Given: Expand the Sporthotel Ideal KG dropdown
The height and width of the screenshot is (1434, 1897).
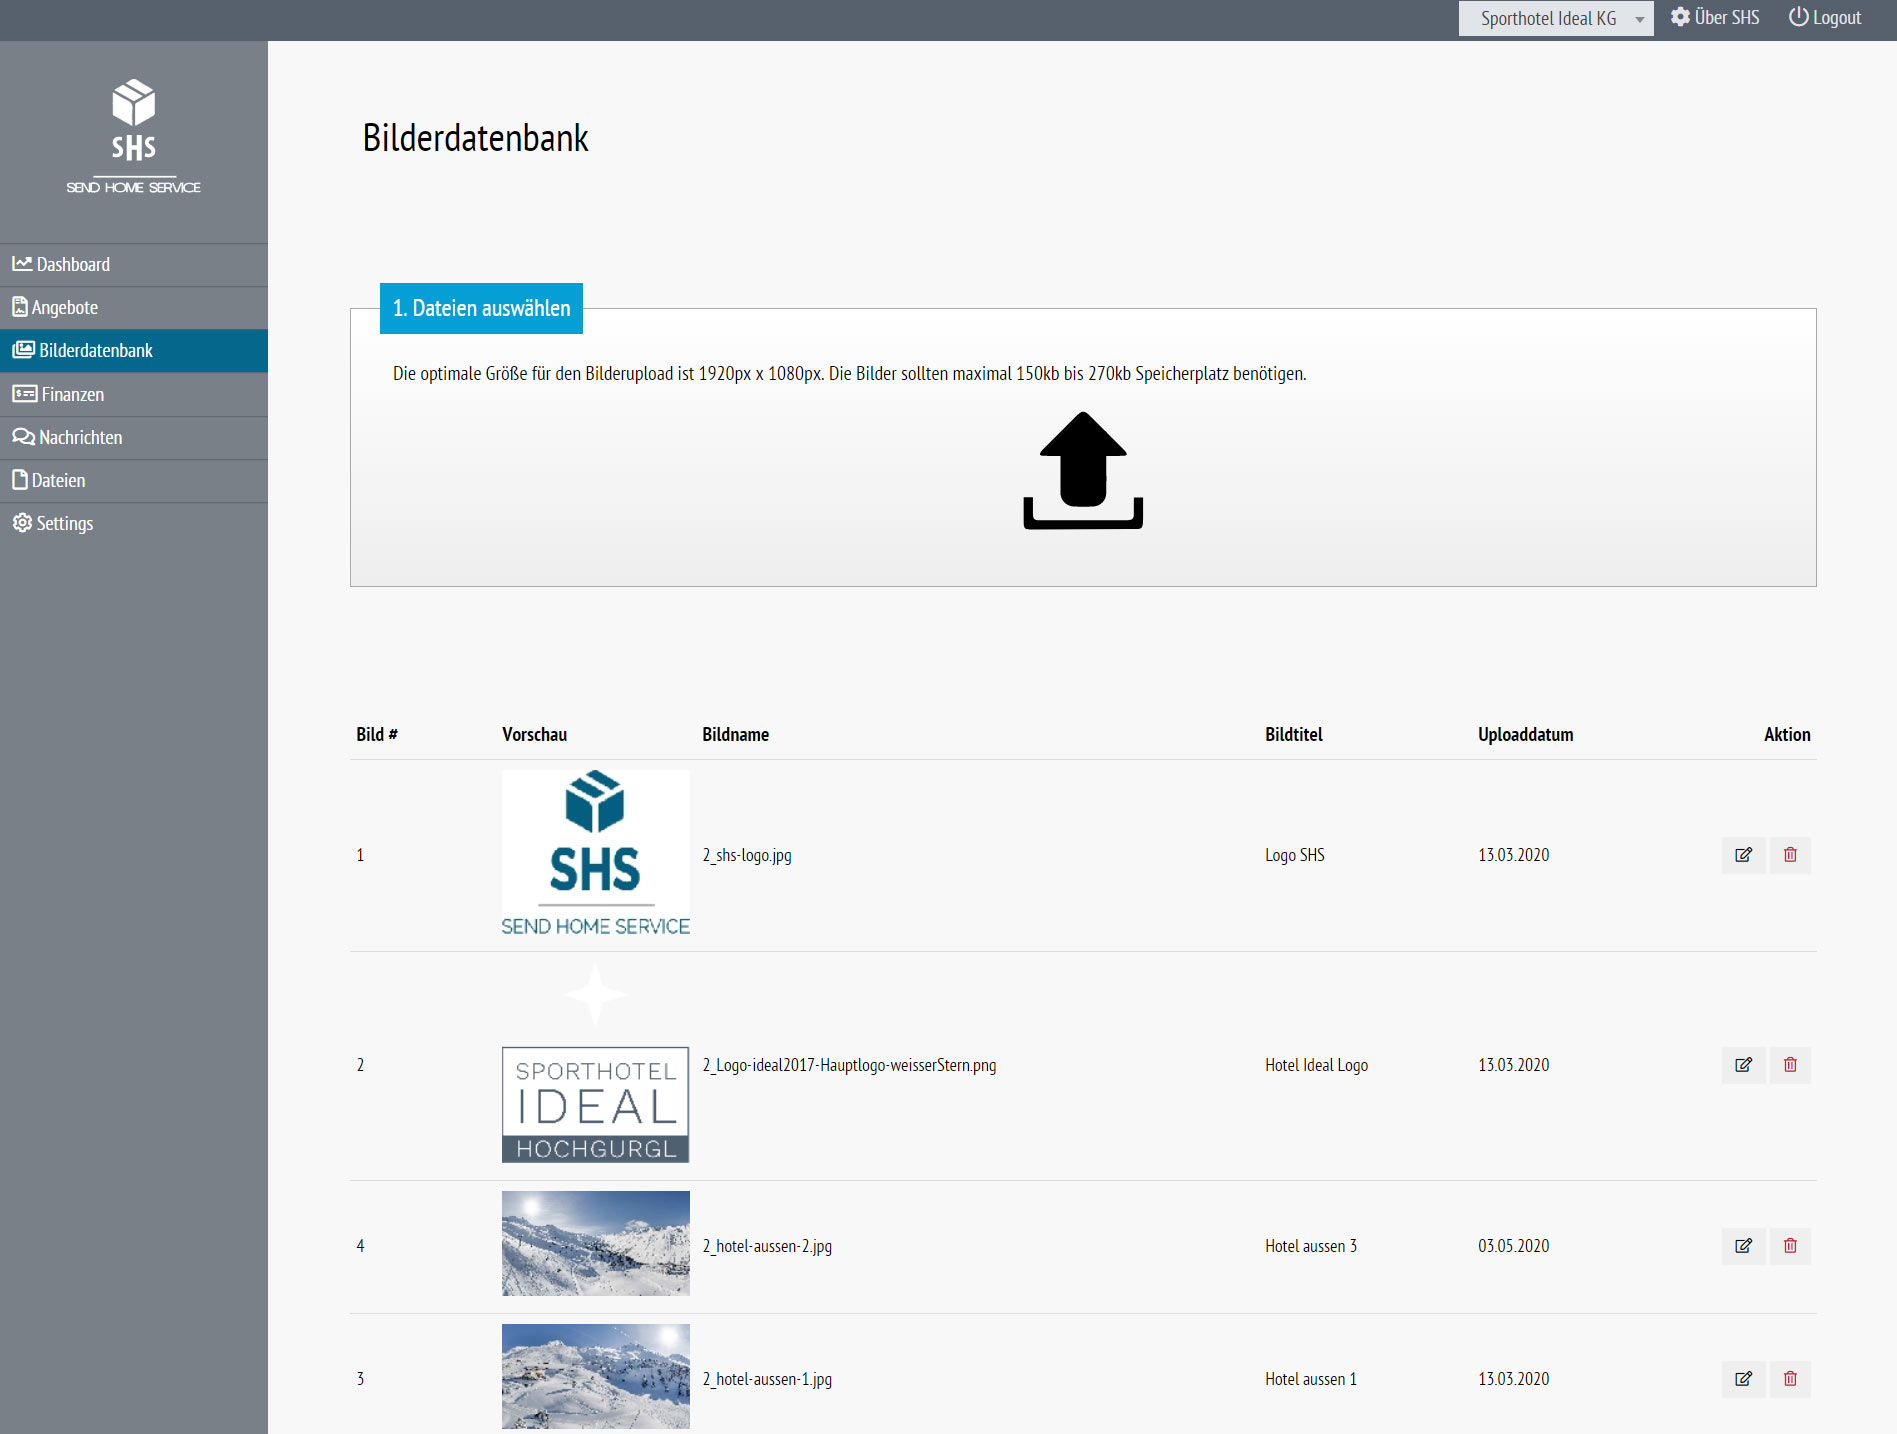Looking at the screenshot, I should (x=1555, y=18).
